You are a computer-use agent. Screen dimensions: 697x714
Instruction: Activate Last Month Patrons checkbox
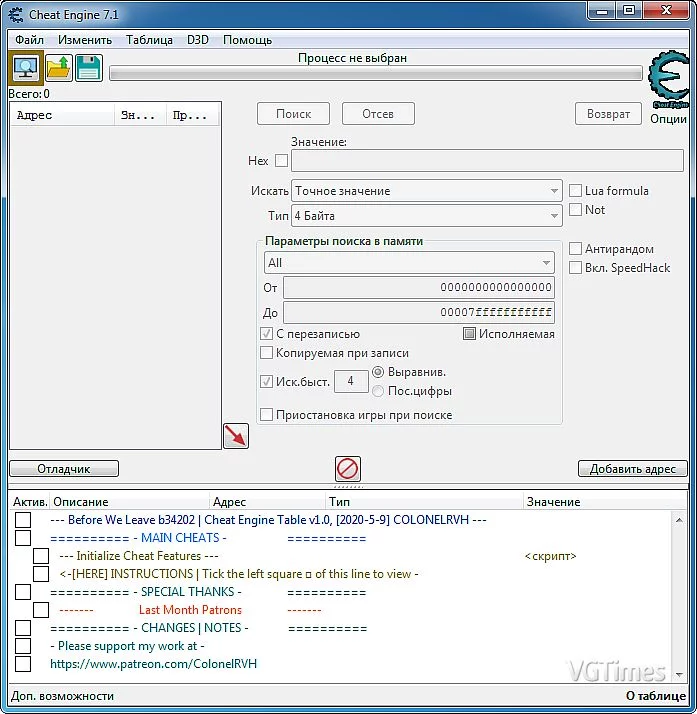pyautogui.click(x=41, y=610)
